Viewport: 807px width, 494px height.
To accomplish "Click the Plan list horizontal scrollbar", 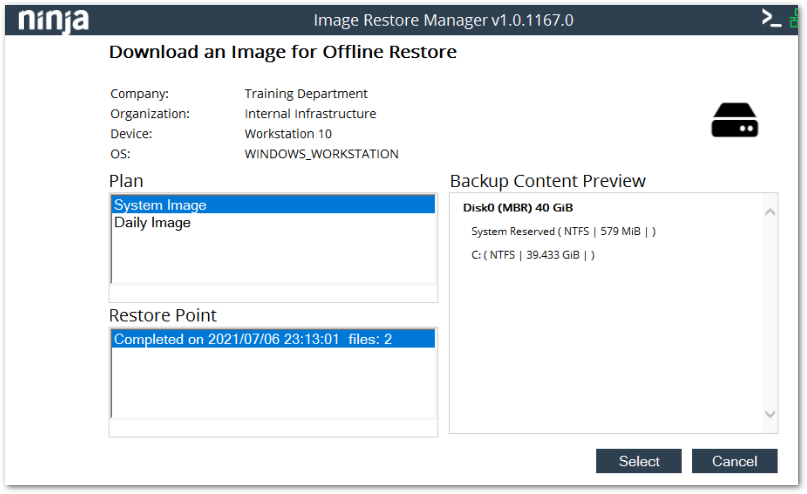I will 272,294.
